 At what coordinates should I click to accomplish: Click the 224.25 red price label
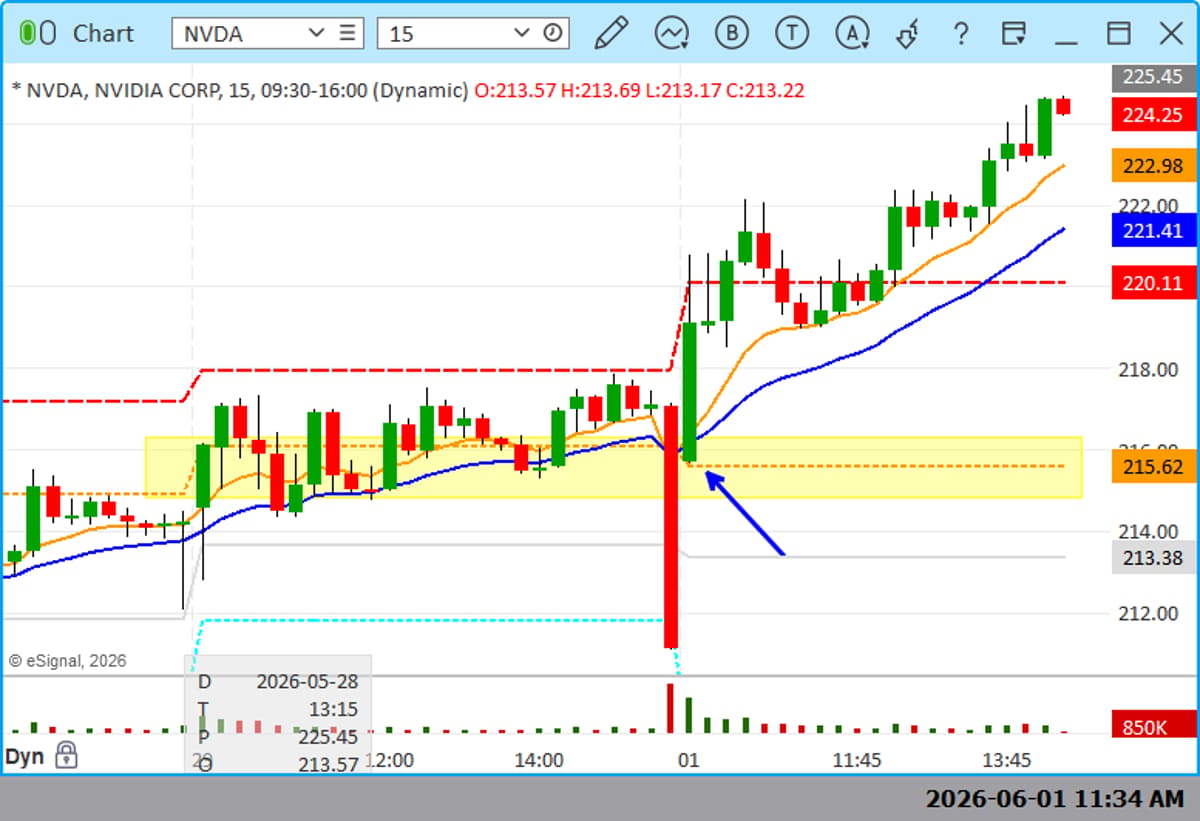click(1153, 115)
